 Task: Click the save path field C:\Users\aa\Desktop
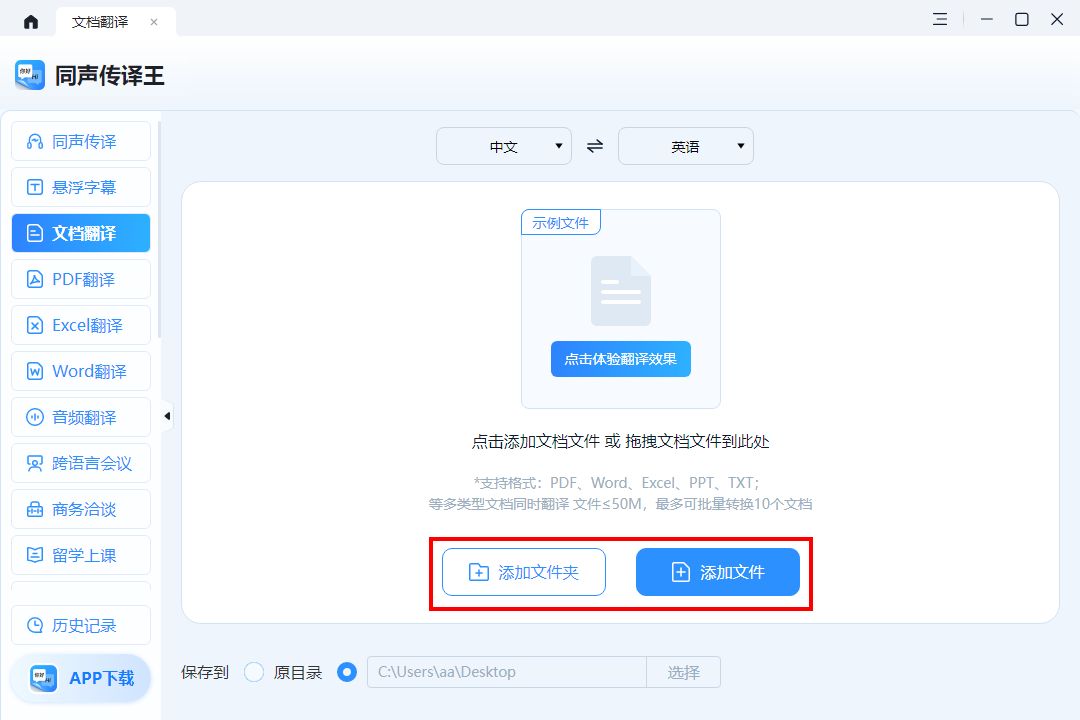507,672
